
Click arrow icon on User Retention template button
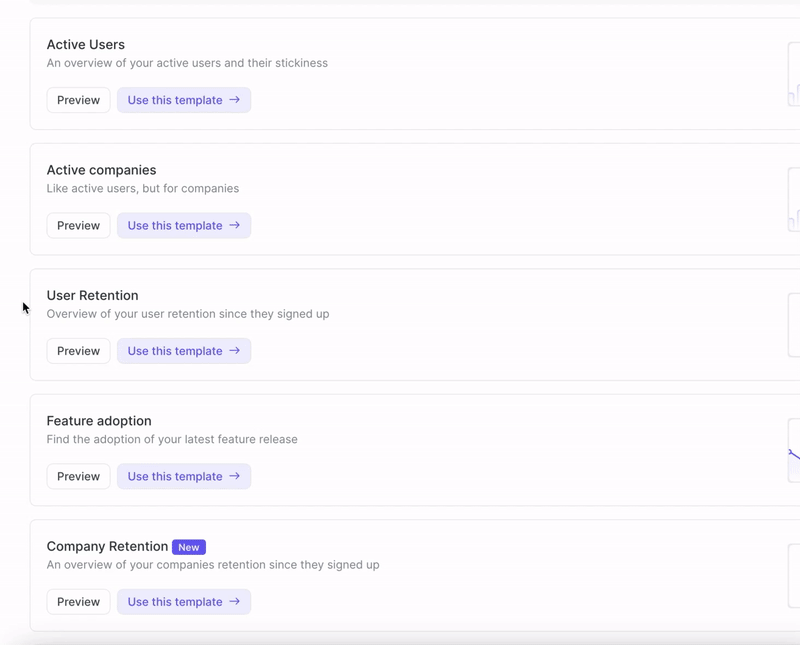[x=234, y=351]
